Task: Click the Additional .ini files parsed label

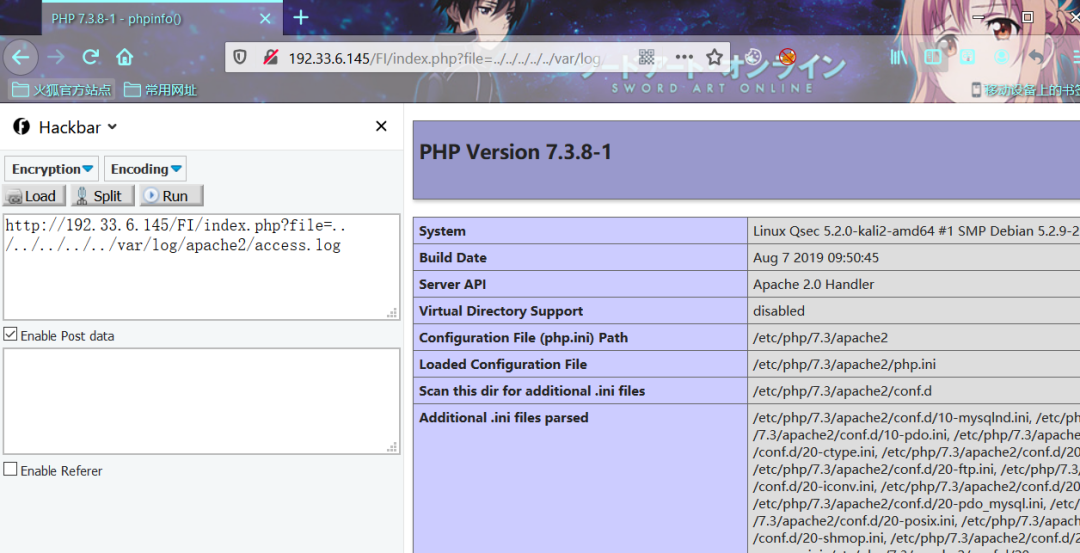Action: (x=503, y=417)
